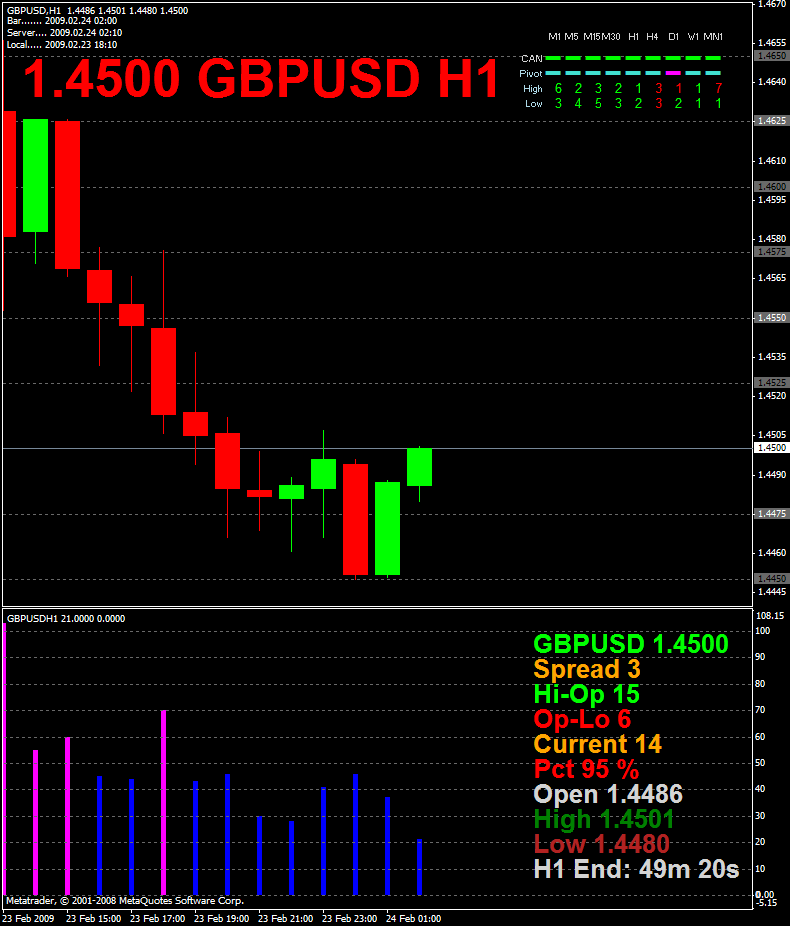Click the dark green "High 1.4501" line
The image size is (790, 926).
(604, 820)
